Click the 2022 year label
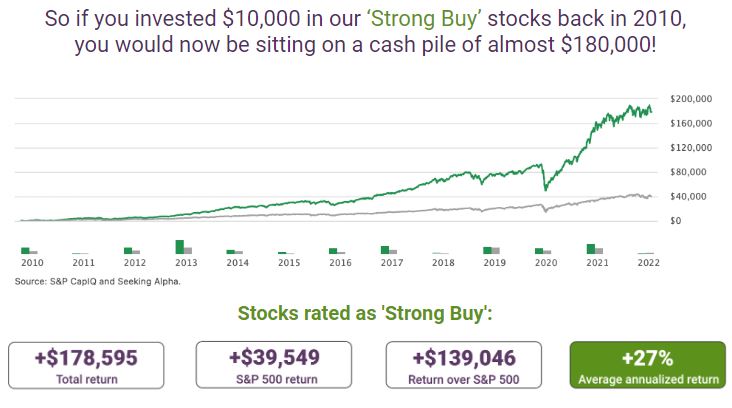732x408 pixels. click(649, 262)
